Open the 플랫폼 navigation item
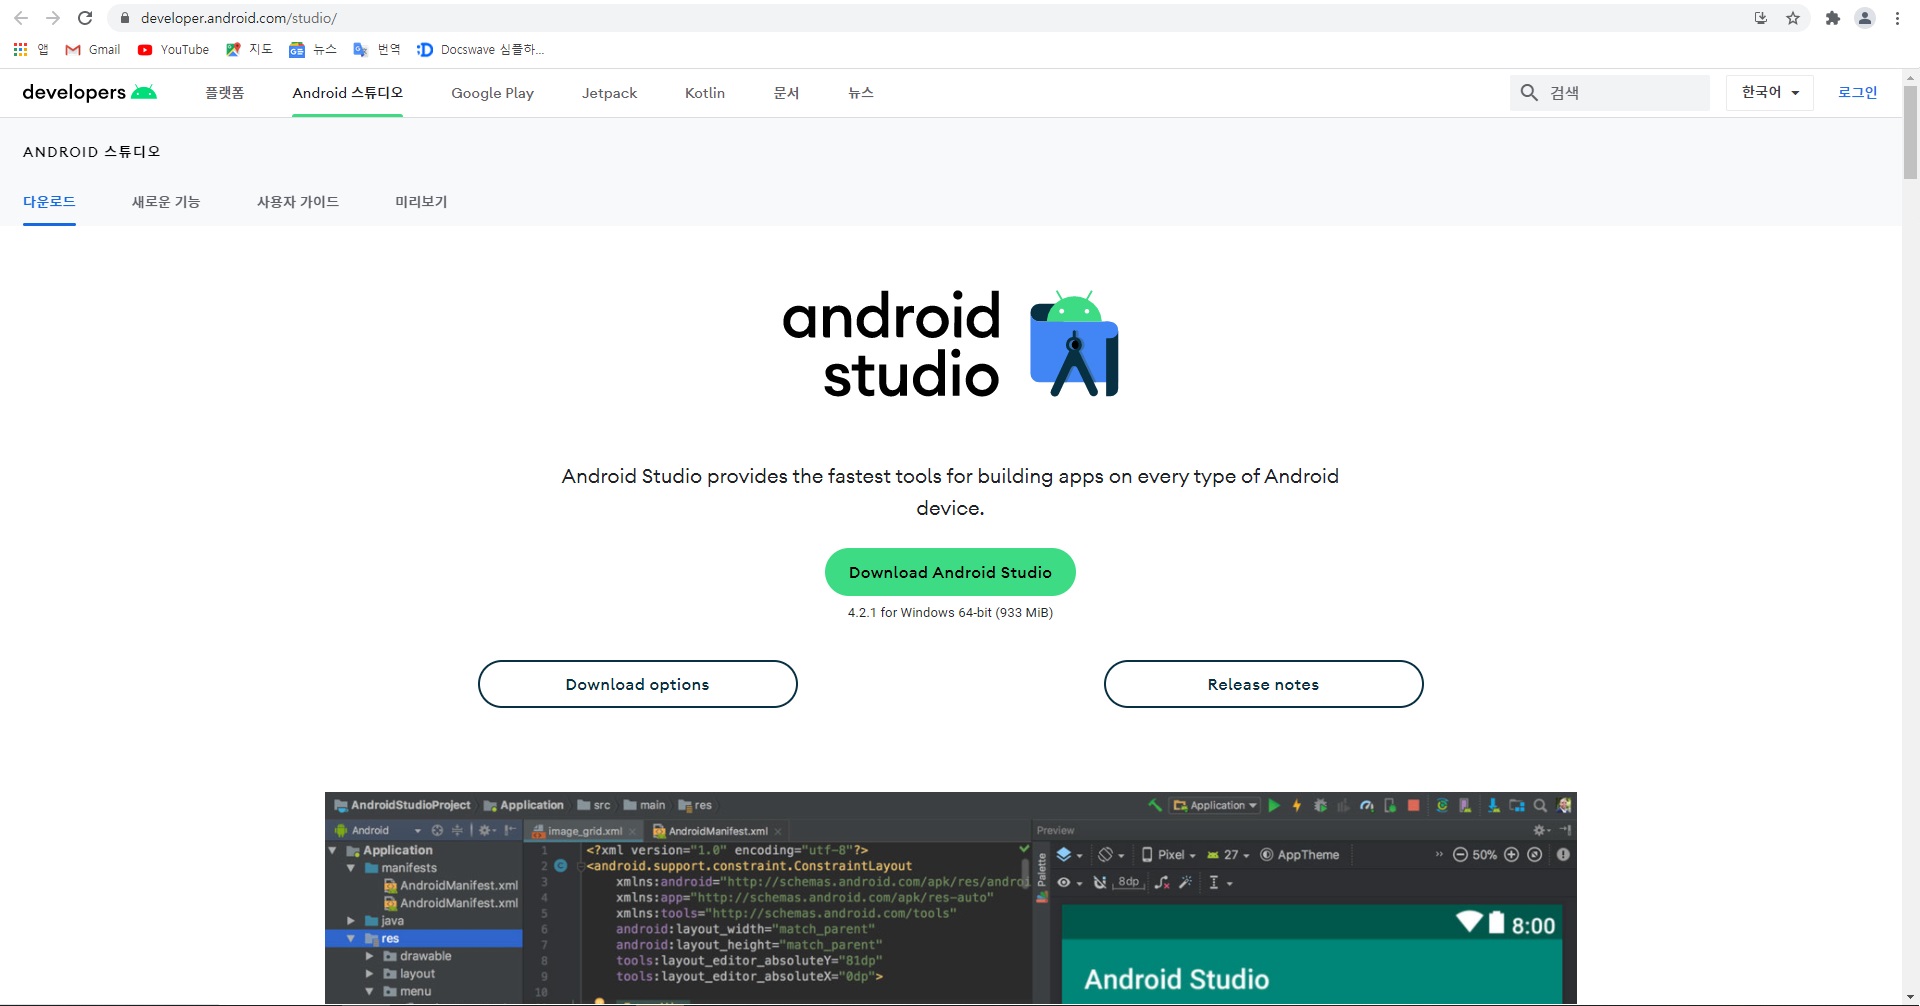Viewport: 1920px width, 1006px height. click(225, 92)
